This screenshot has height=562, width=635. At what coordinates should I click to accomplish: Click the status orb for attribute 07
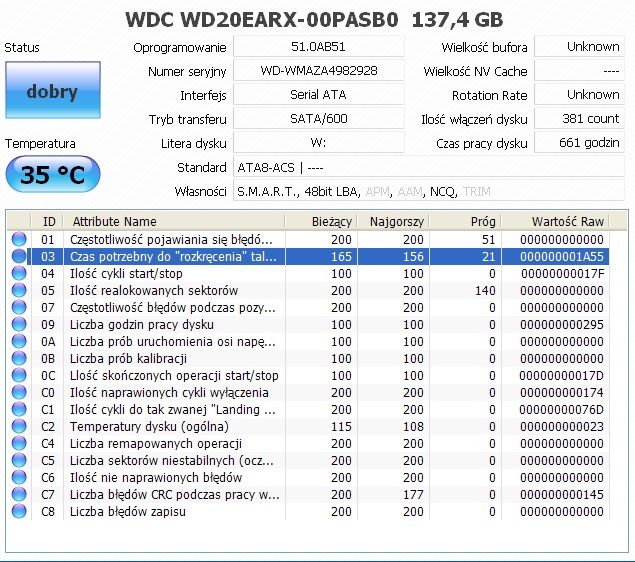pyautogui.click(x=19, y=307)
